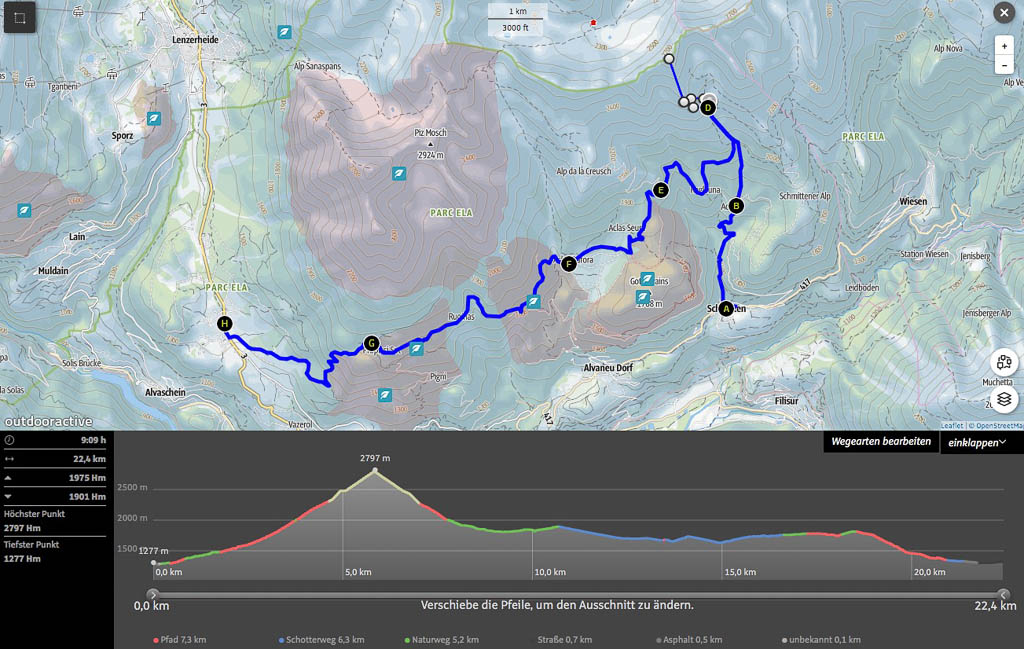This screenshot has height=649, width=1024.
Task: Select waypoint G marker on the route
Action: 371,343
